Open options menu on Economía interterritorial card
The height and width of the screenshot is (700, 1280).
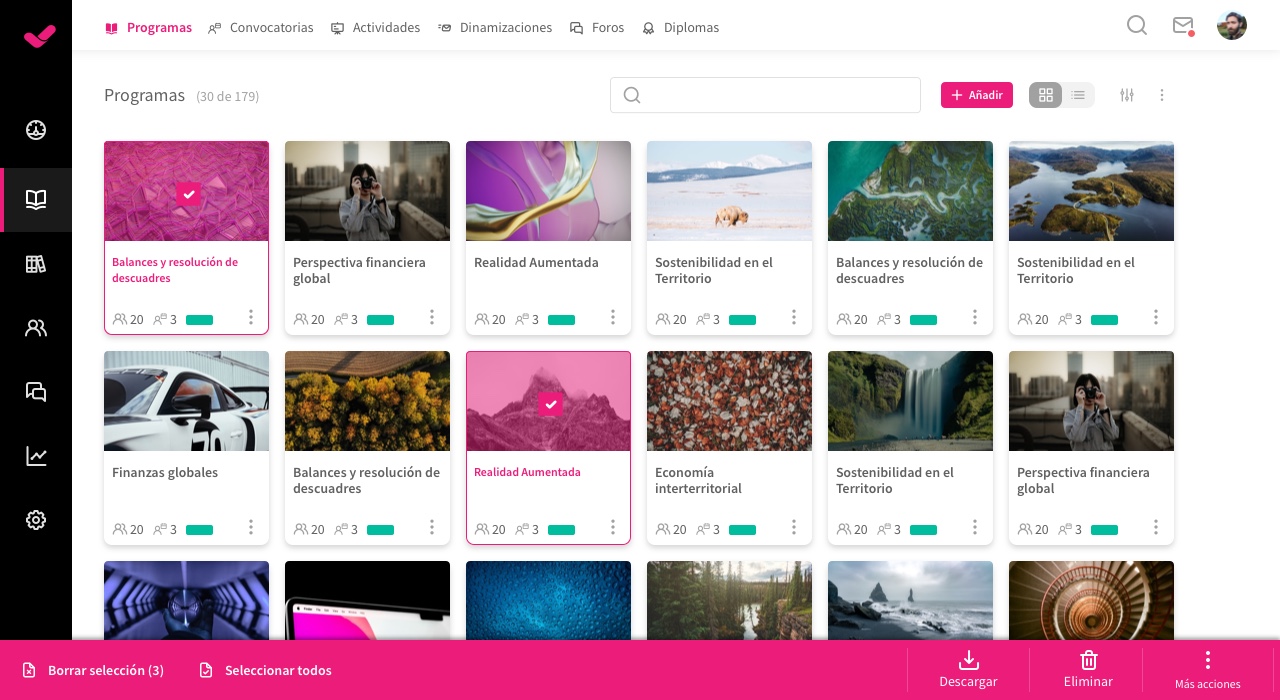point(794,527)
